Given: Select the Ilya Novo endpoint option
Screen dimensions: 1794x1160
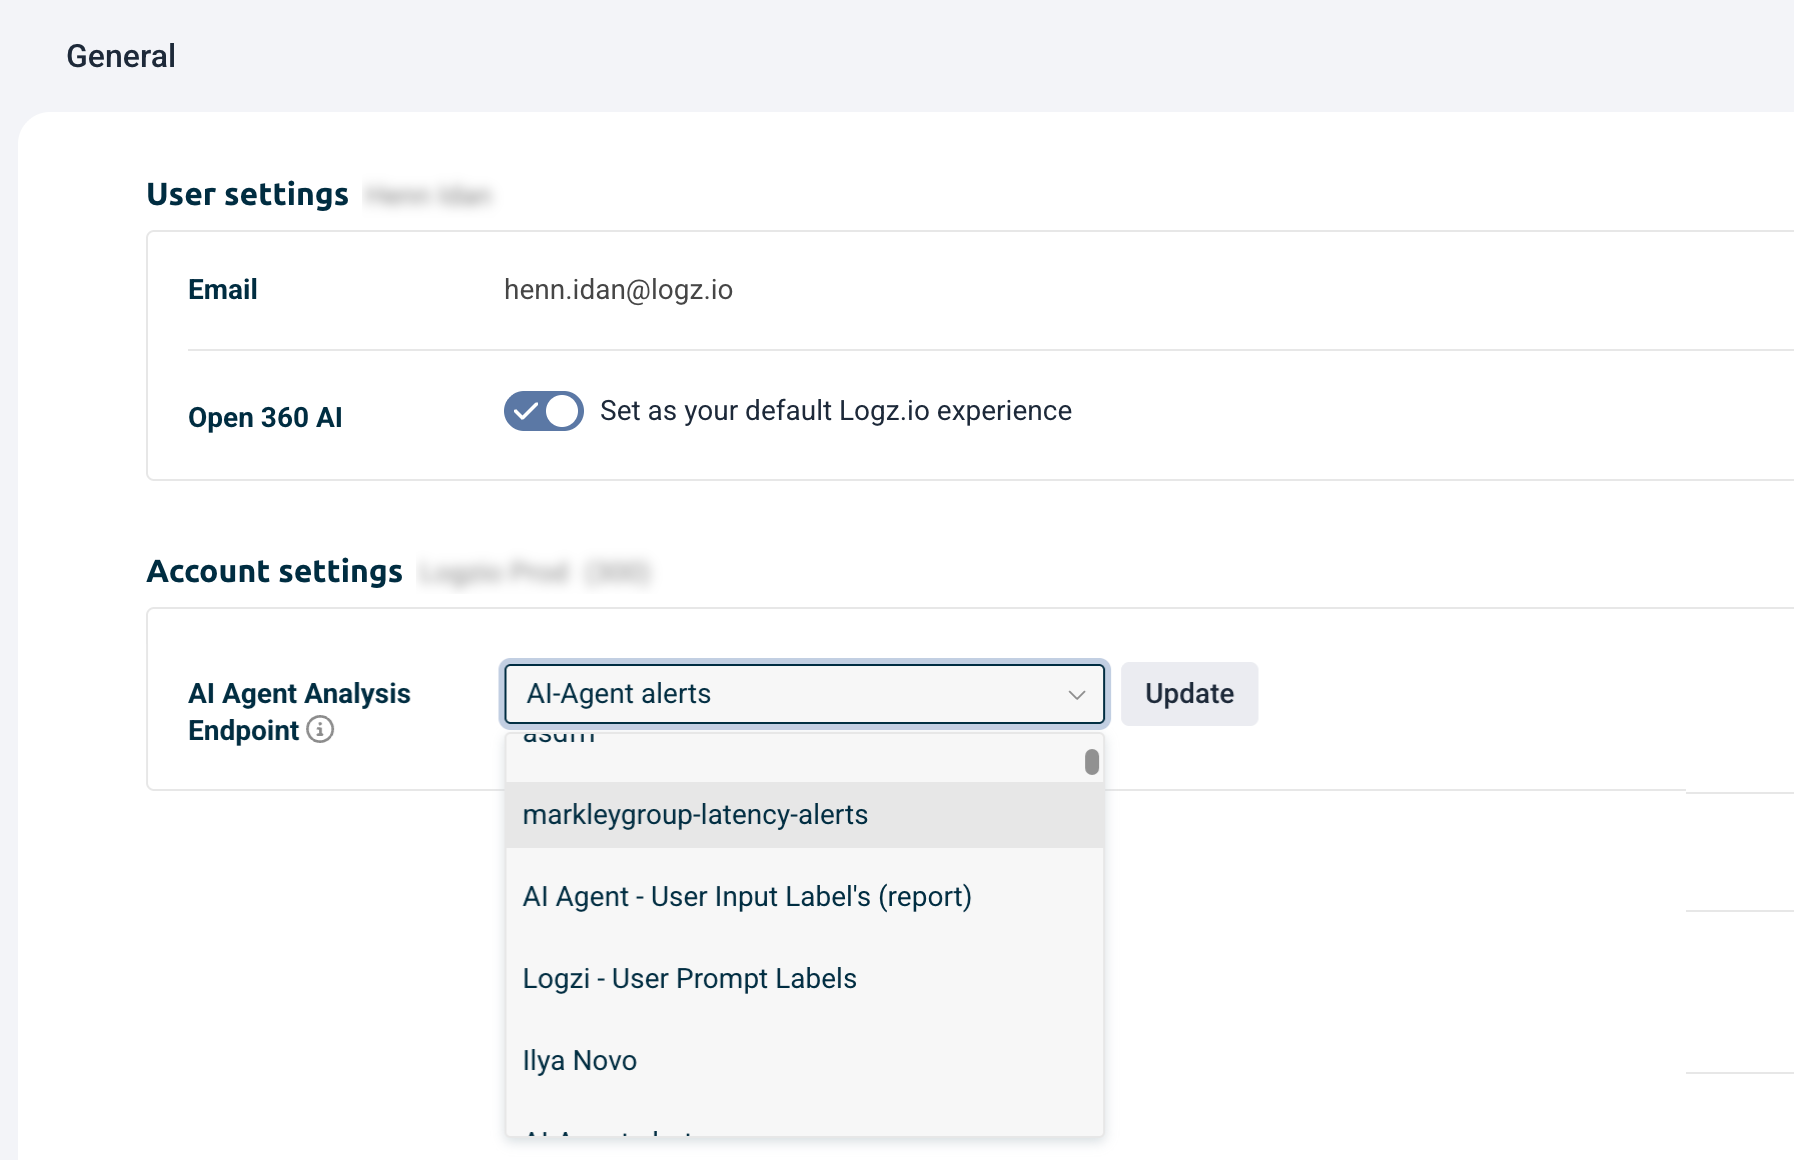Looking at the screenshot, I should tap(579, 1061).
